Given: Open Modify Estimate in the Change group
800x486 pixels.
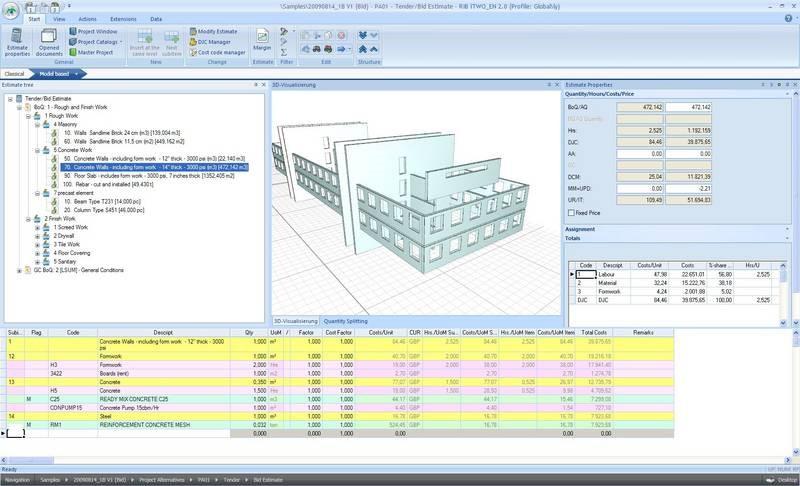Looking at the screenshot, I should tap(213, 32).
